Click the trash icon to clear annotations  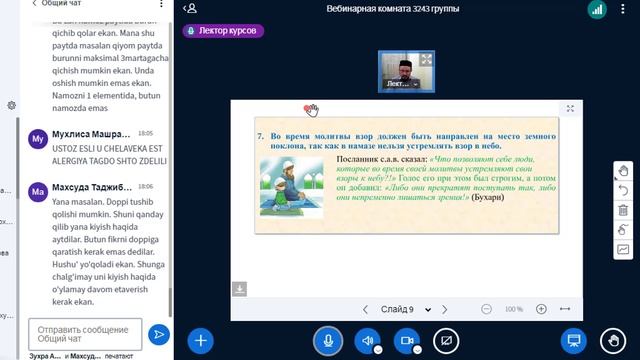pos(623,210)
